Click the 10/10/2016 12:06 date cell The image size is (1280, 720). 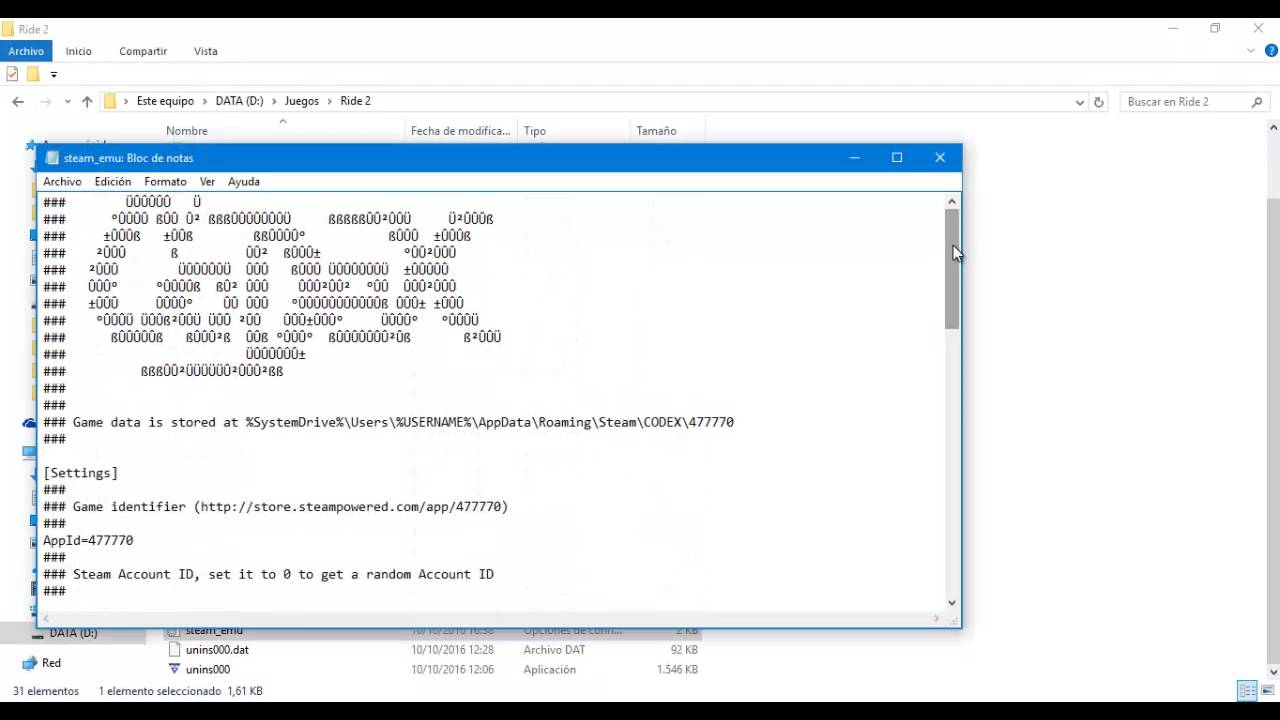click(x=452, y=669)
